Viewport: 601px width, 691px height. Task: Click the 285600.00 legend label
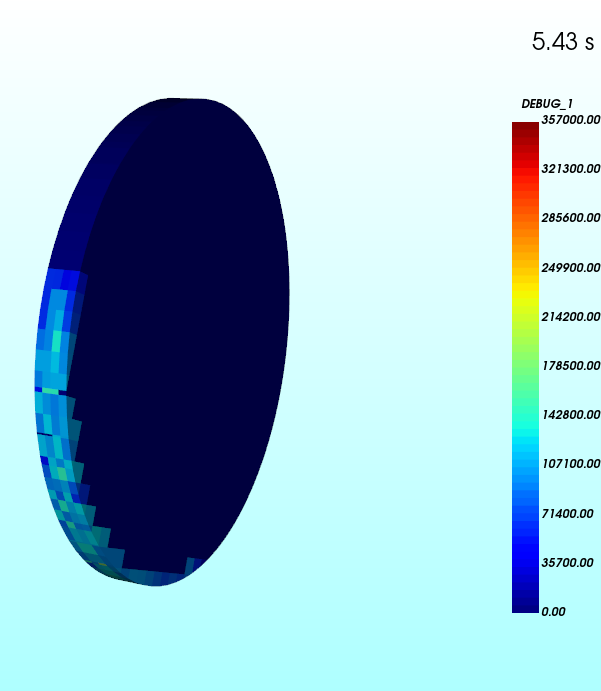(571, 218)
